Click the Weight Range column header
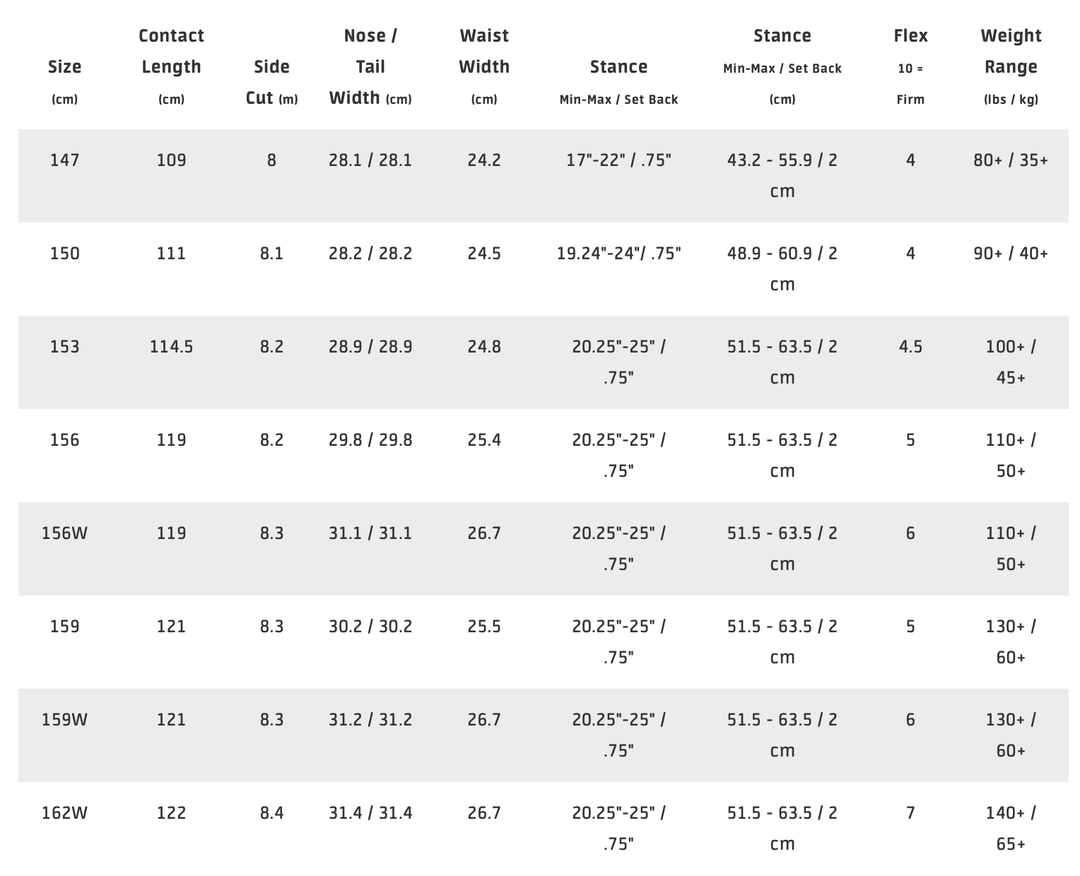1080x876 pixels. pos(1010,66)
